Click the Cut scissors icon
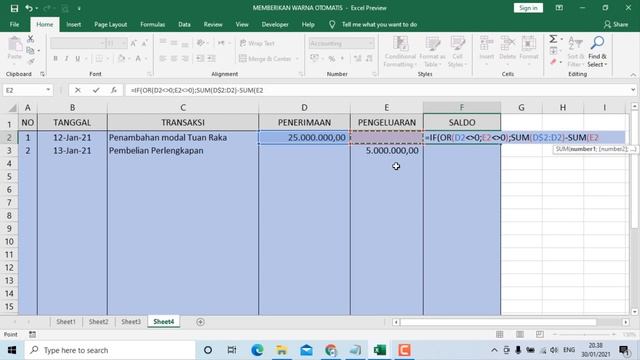The height and width of the screenshot is (360, 640). pyautogui.click(x=31, y=39)
